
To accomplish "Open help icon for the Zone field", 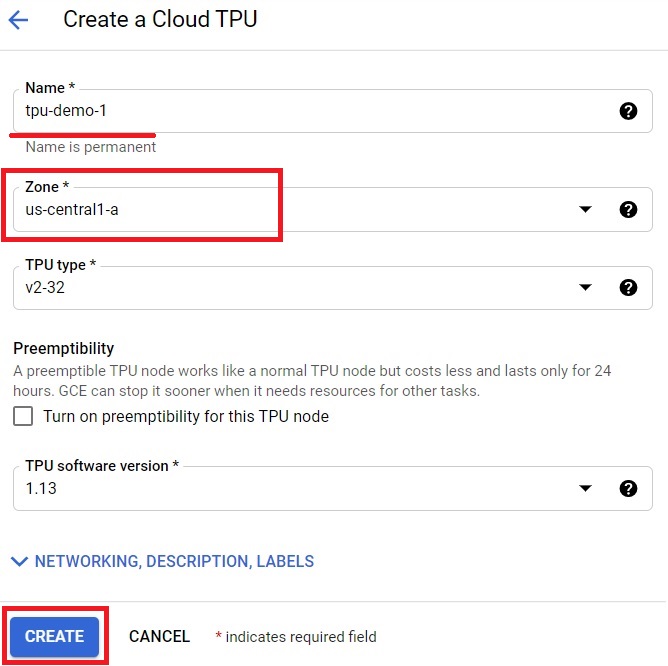I will 628,209.
